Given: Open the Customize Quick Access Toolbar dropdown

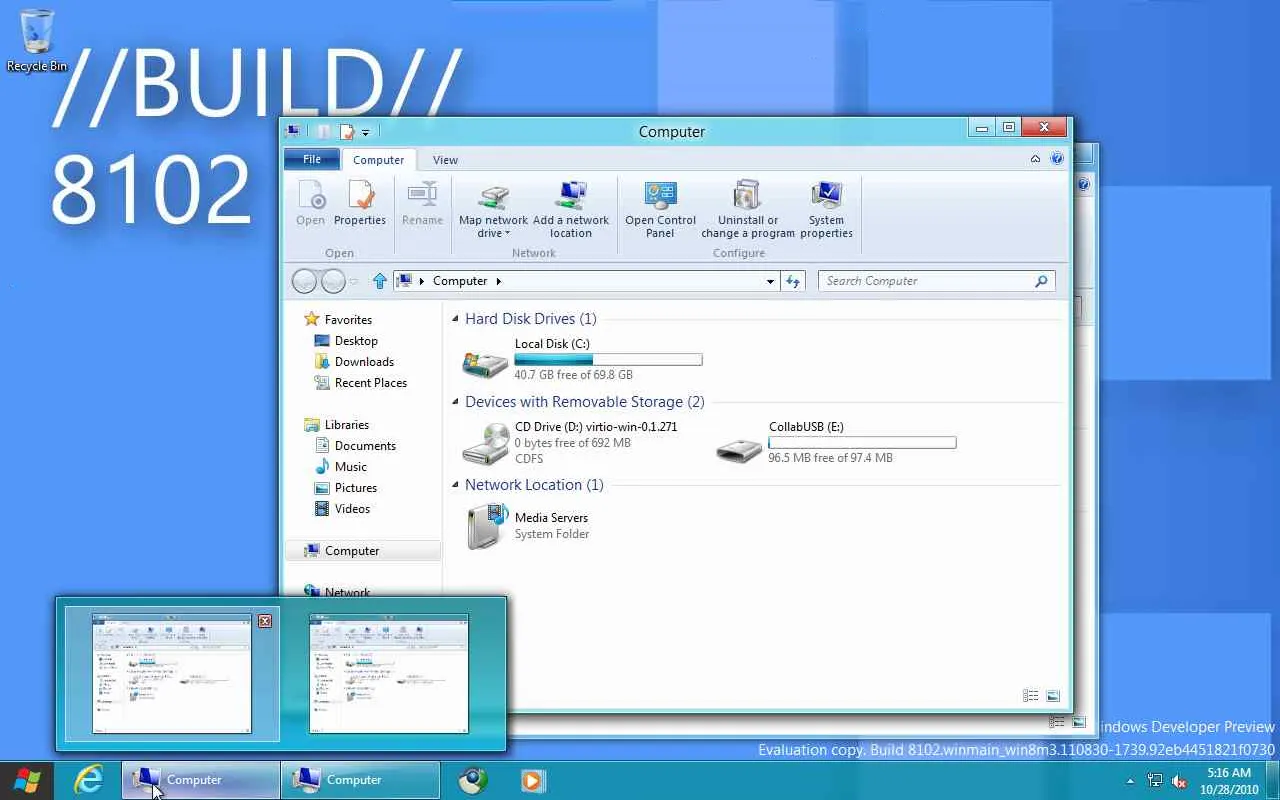Looking at the screenshot, I should 365,132.
